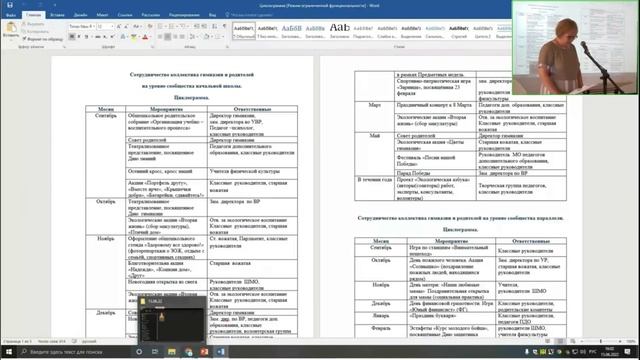Screen dimensions: 640x360
Task: Switch to the Дизайн (Design) tab
Action: pos(80,15)
